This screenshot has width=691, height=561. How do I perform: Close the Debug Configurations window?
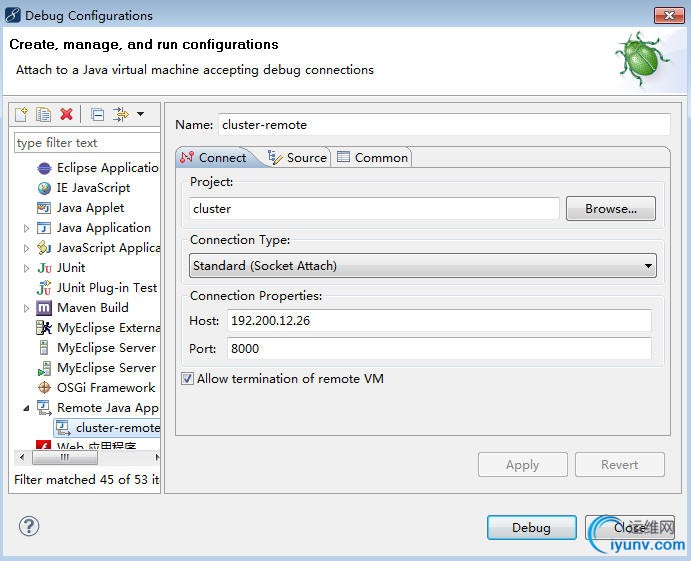tap(669, 15)
